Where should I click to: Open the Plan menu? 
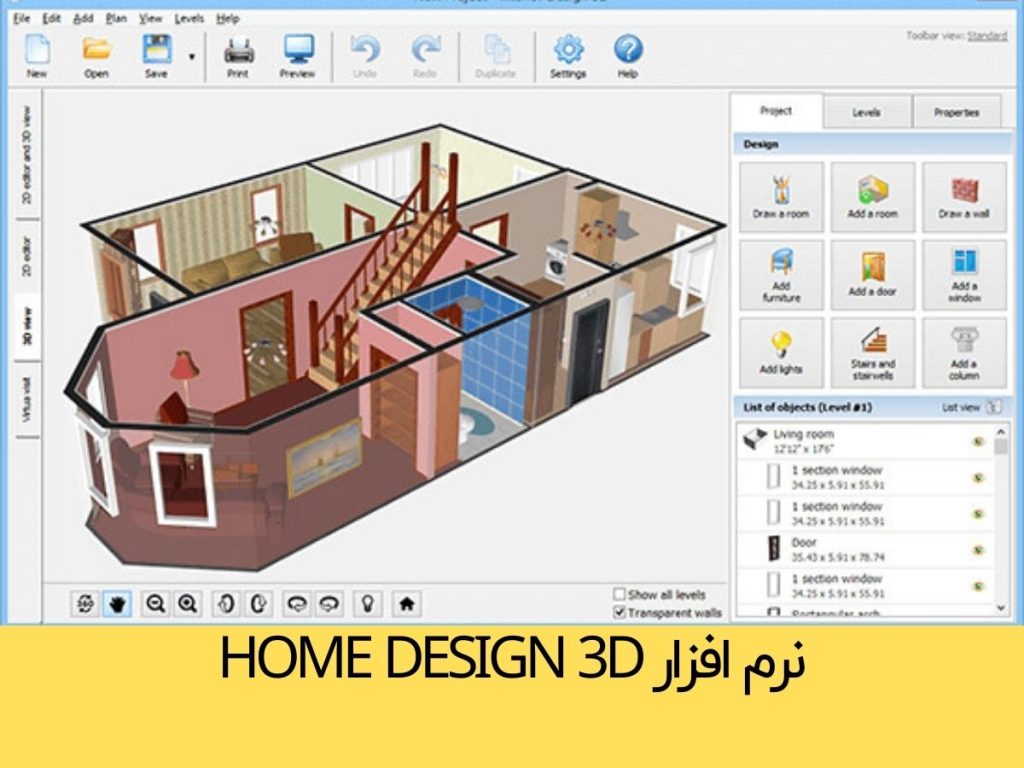116,18
